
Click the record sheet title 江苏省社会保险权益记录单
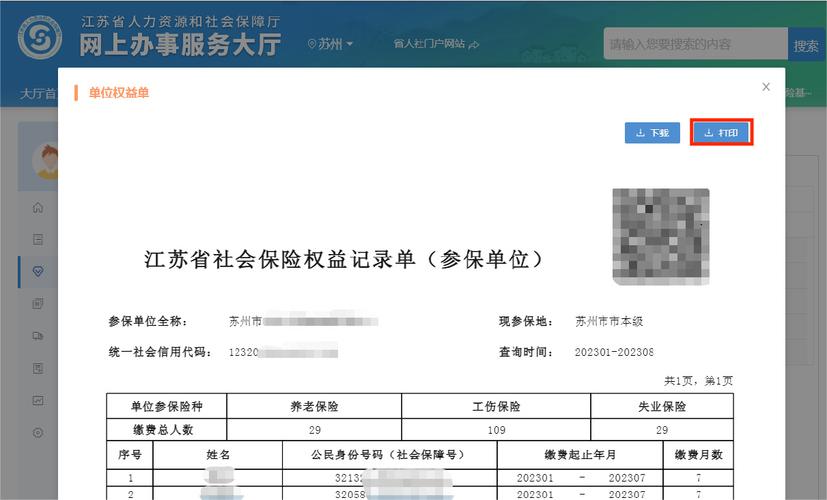(344, 259)
